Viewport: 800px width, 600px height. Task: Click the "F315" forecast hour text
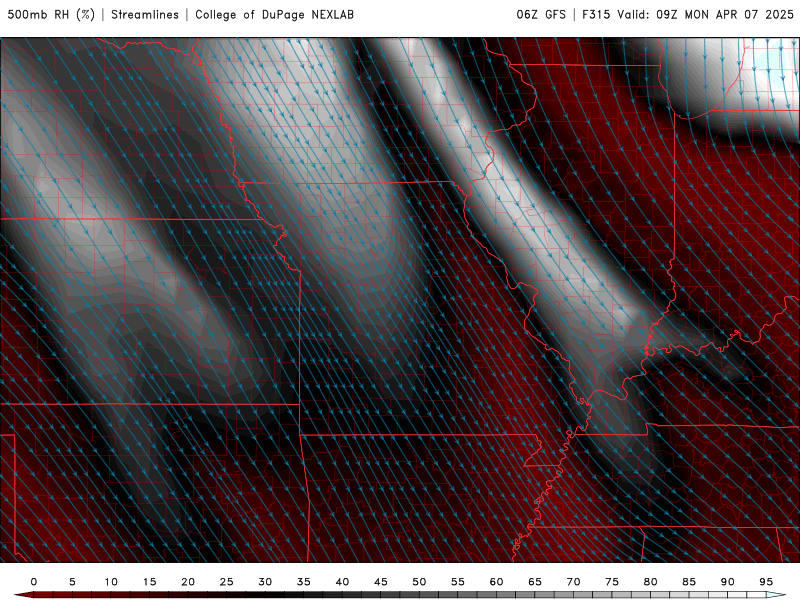pos(596,14)
